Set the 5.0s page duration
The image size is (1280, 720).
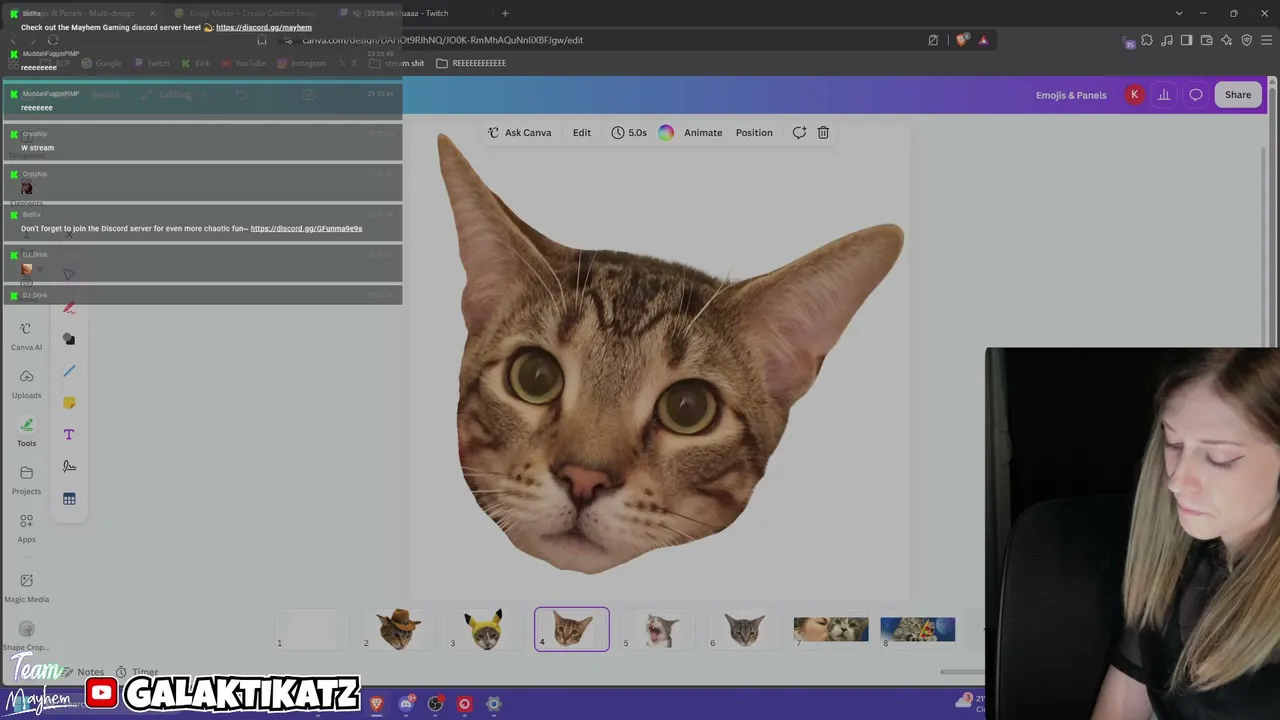pyautogui.click(x=629, y=132)
